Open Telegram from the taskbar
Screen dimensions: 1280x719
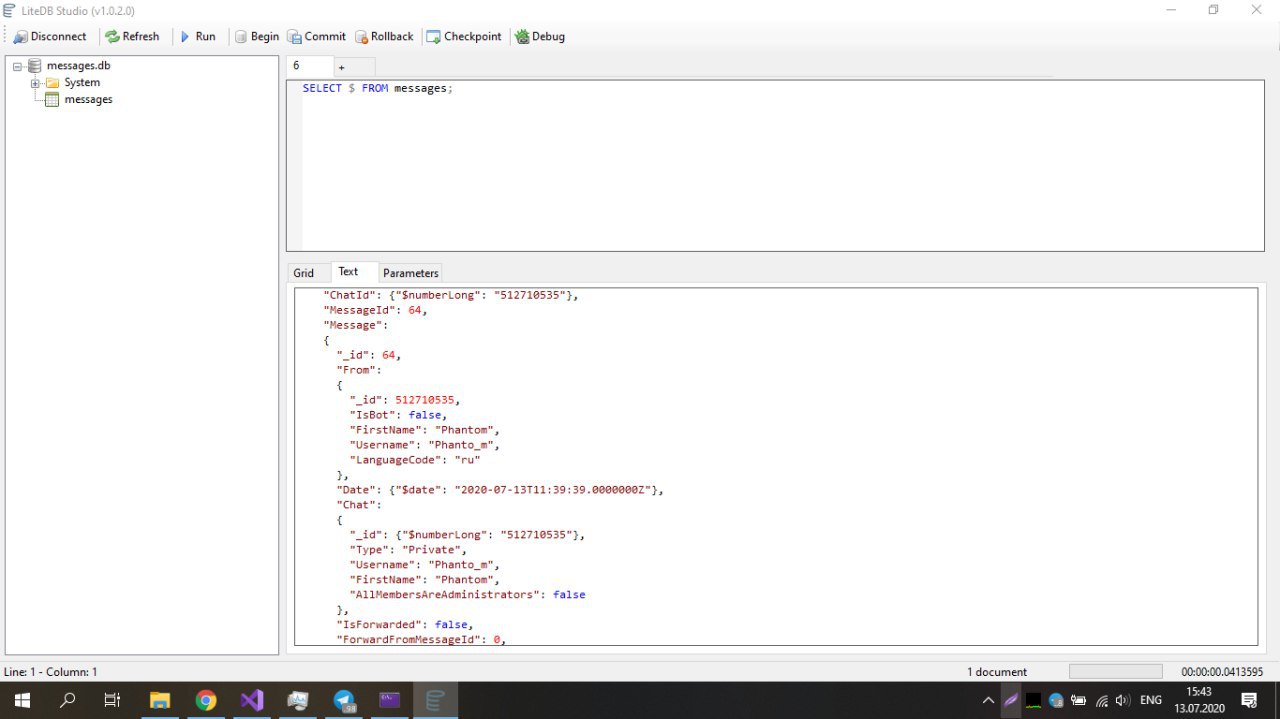[344, 700]
